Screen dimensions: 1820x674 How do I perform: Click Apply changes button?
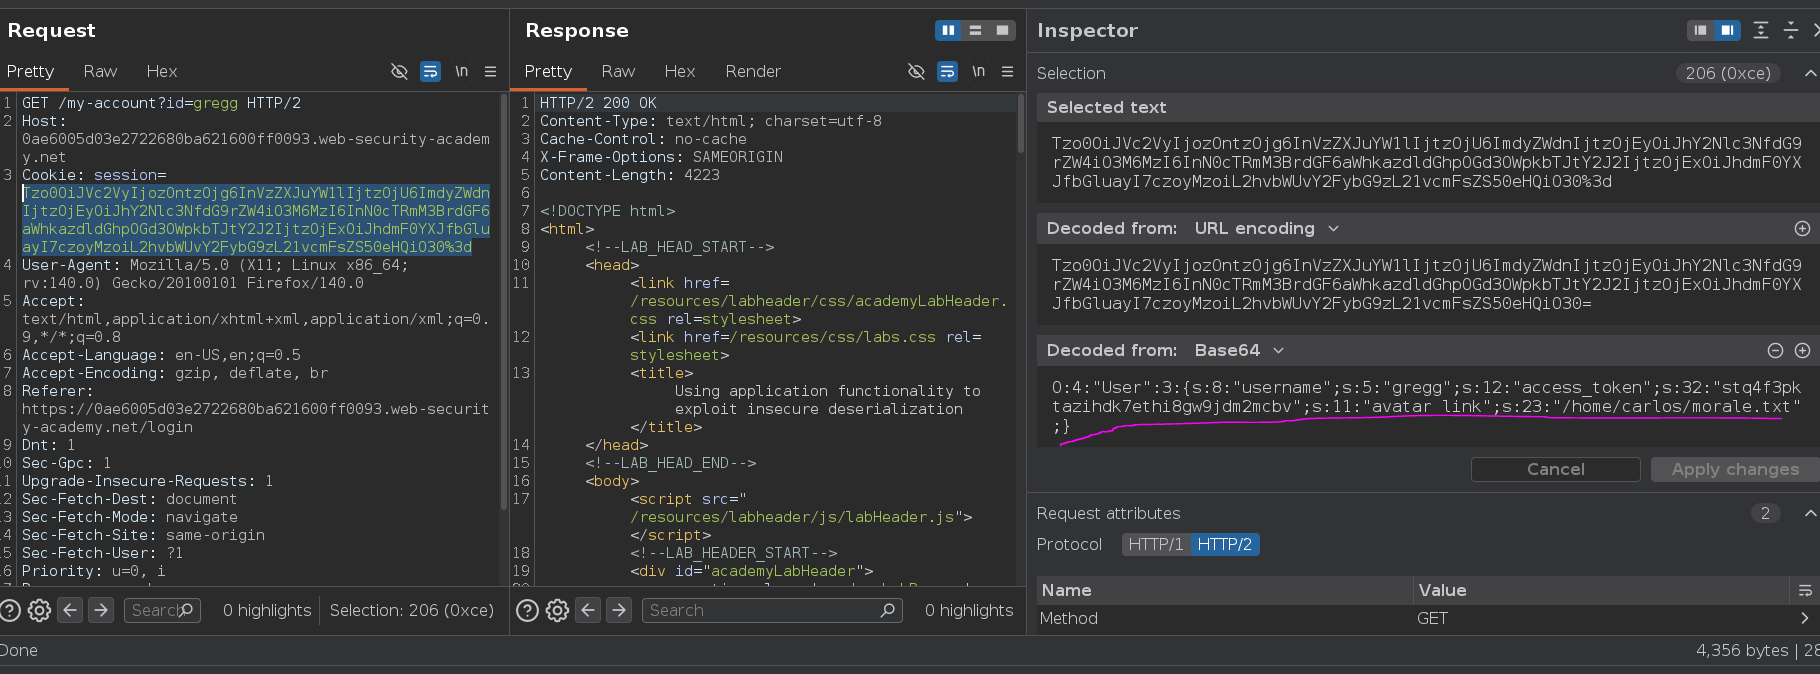point(1735,469)
